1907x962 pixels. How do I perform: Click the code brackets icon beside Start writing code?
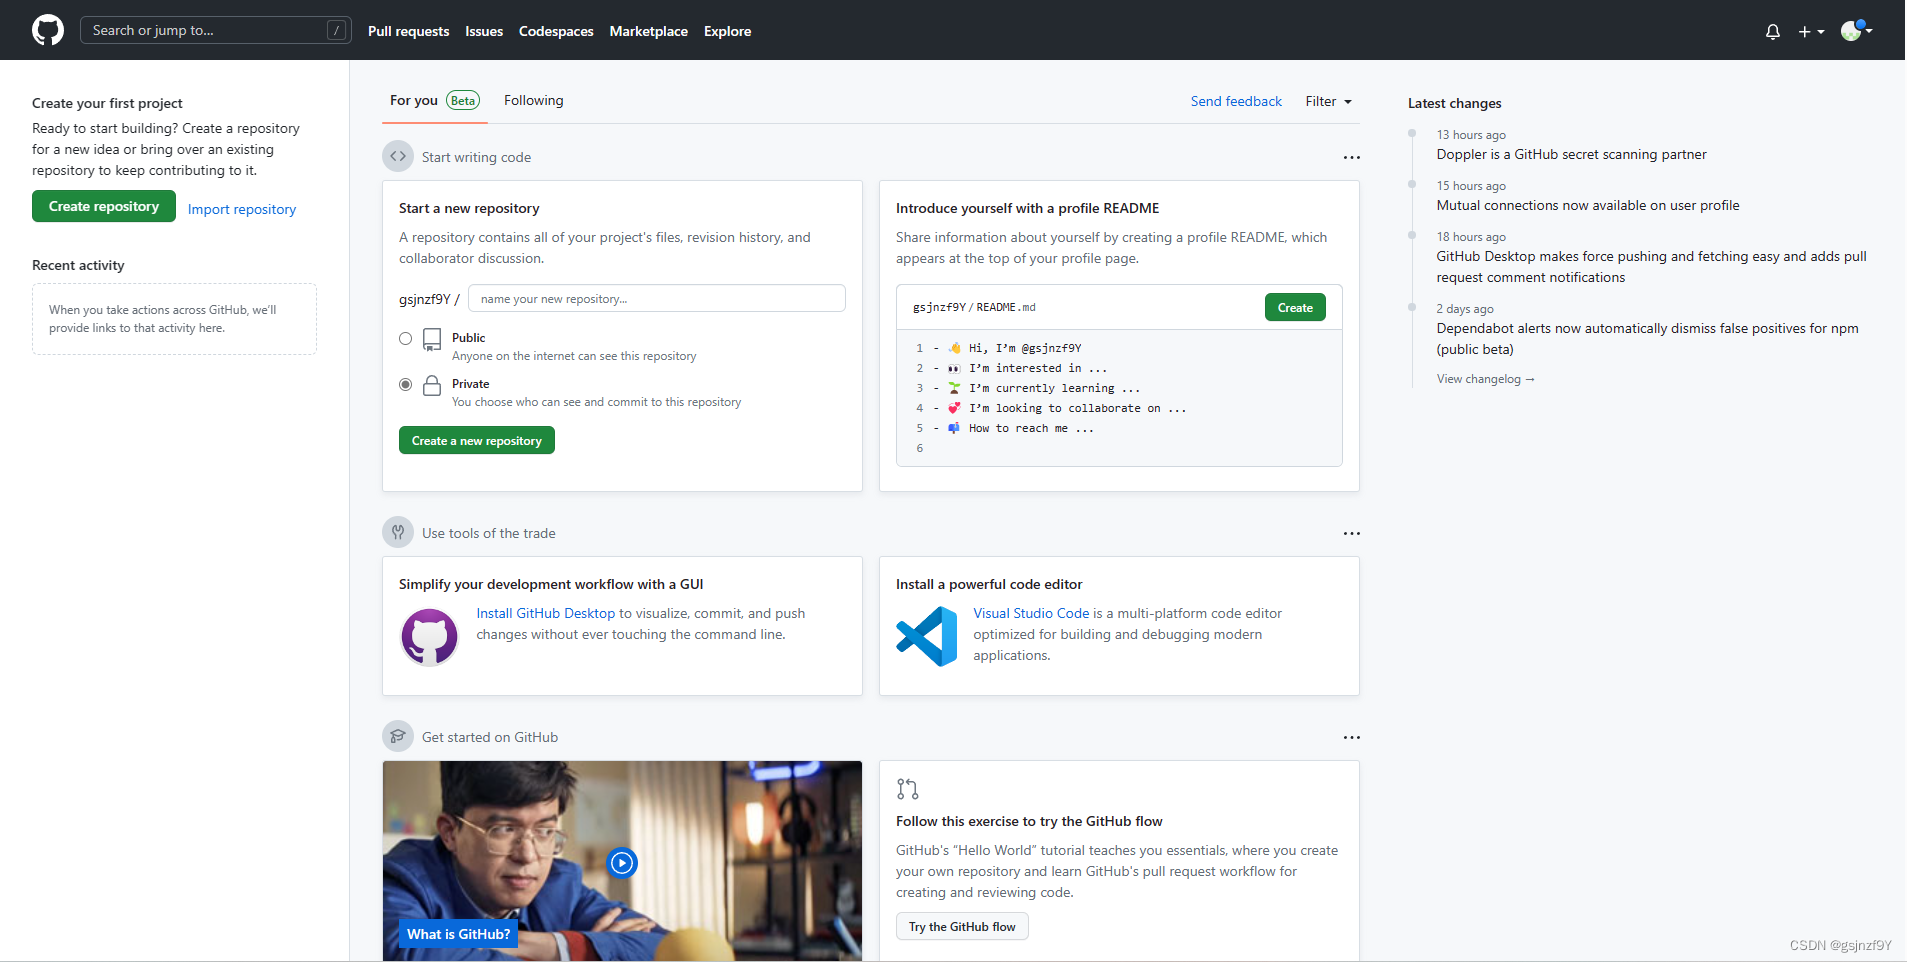coord(398,156)
